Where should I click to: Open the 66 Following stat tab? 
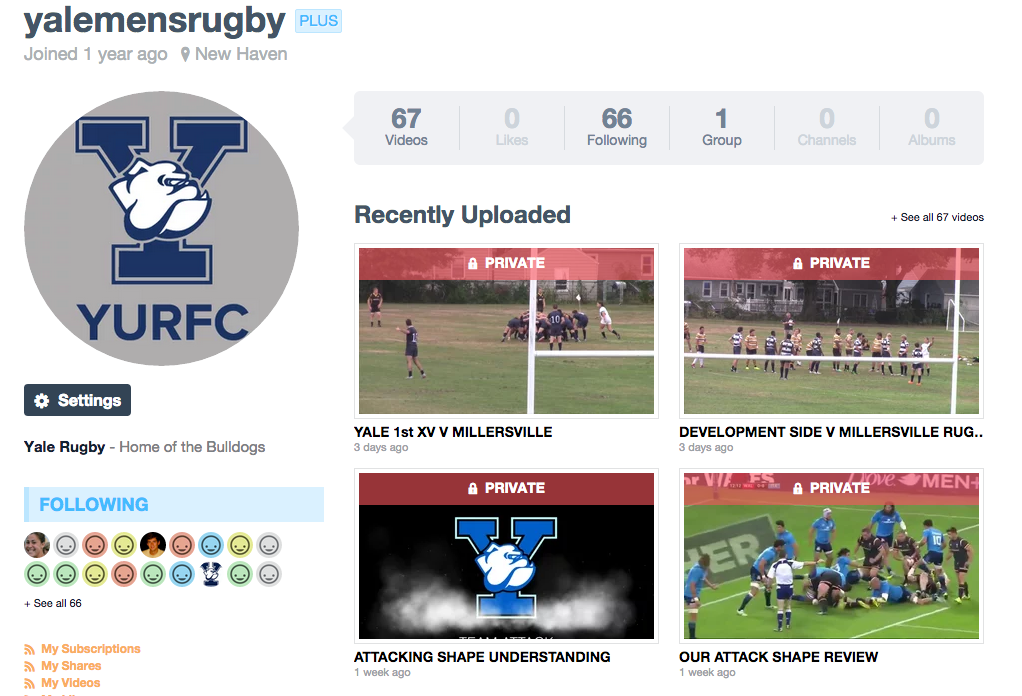point(617,128)
